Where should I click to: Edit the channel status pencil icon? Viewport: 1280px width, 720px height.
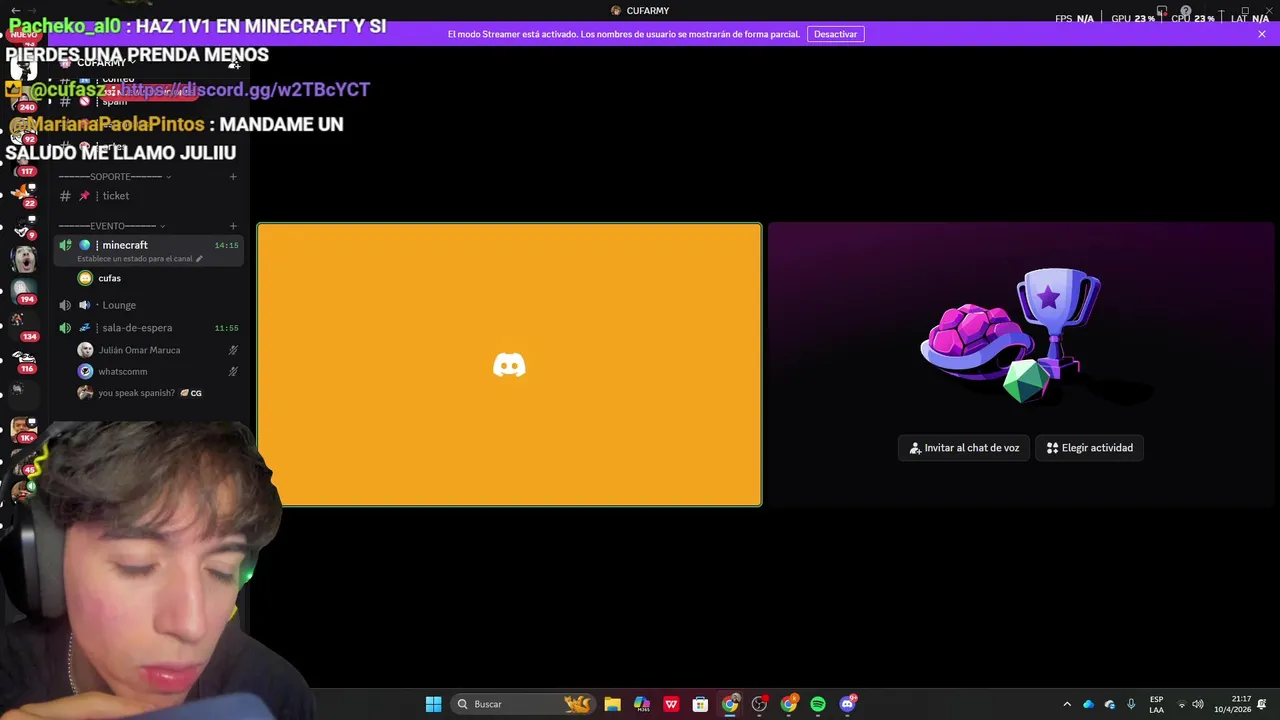[199, 259]
